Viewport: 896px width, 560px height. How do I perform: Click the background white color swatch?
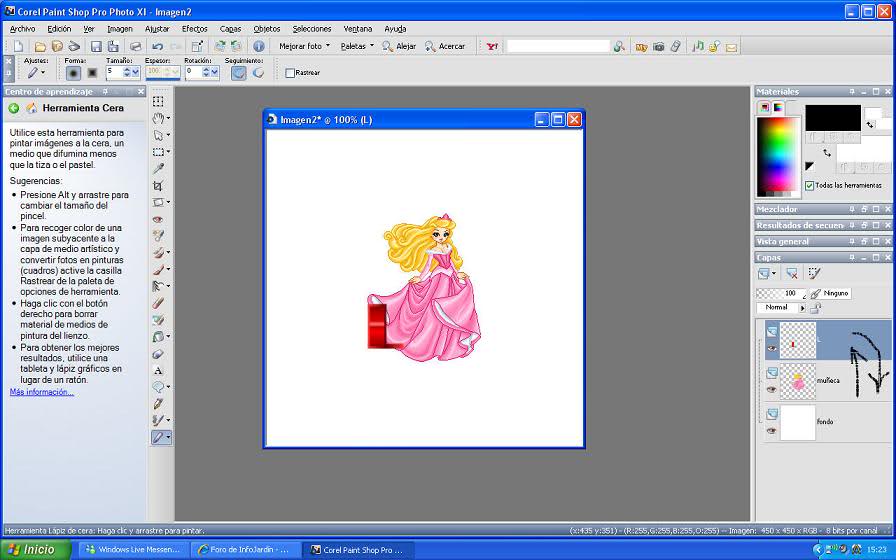[863, 151]
